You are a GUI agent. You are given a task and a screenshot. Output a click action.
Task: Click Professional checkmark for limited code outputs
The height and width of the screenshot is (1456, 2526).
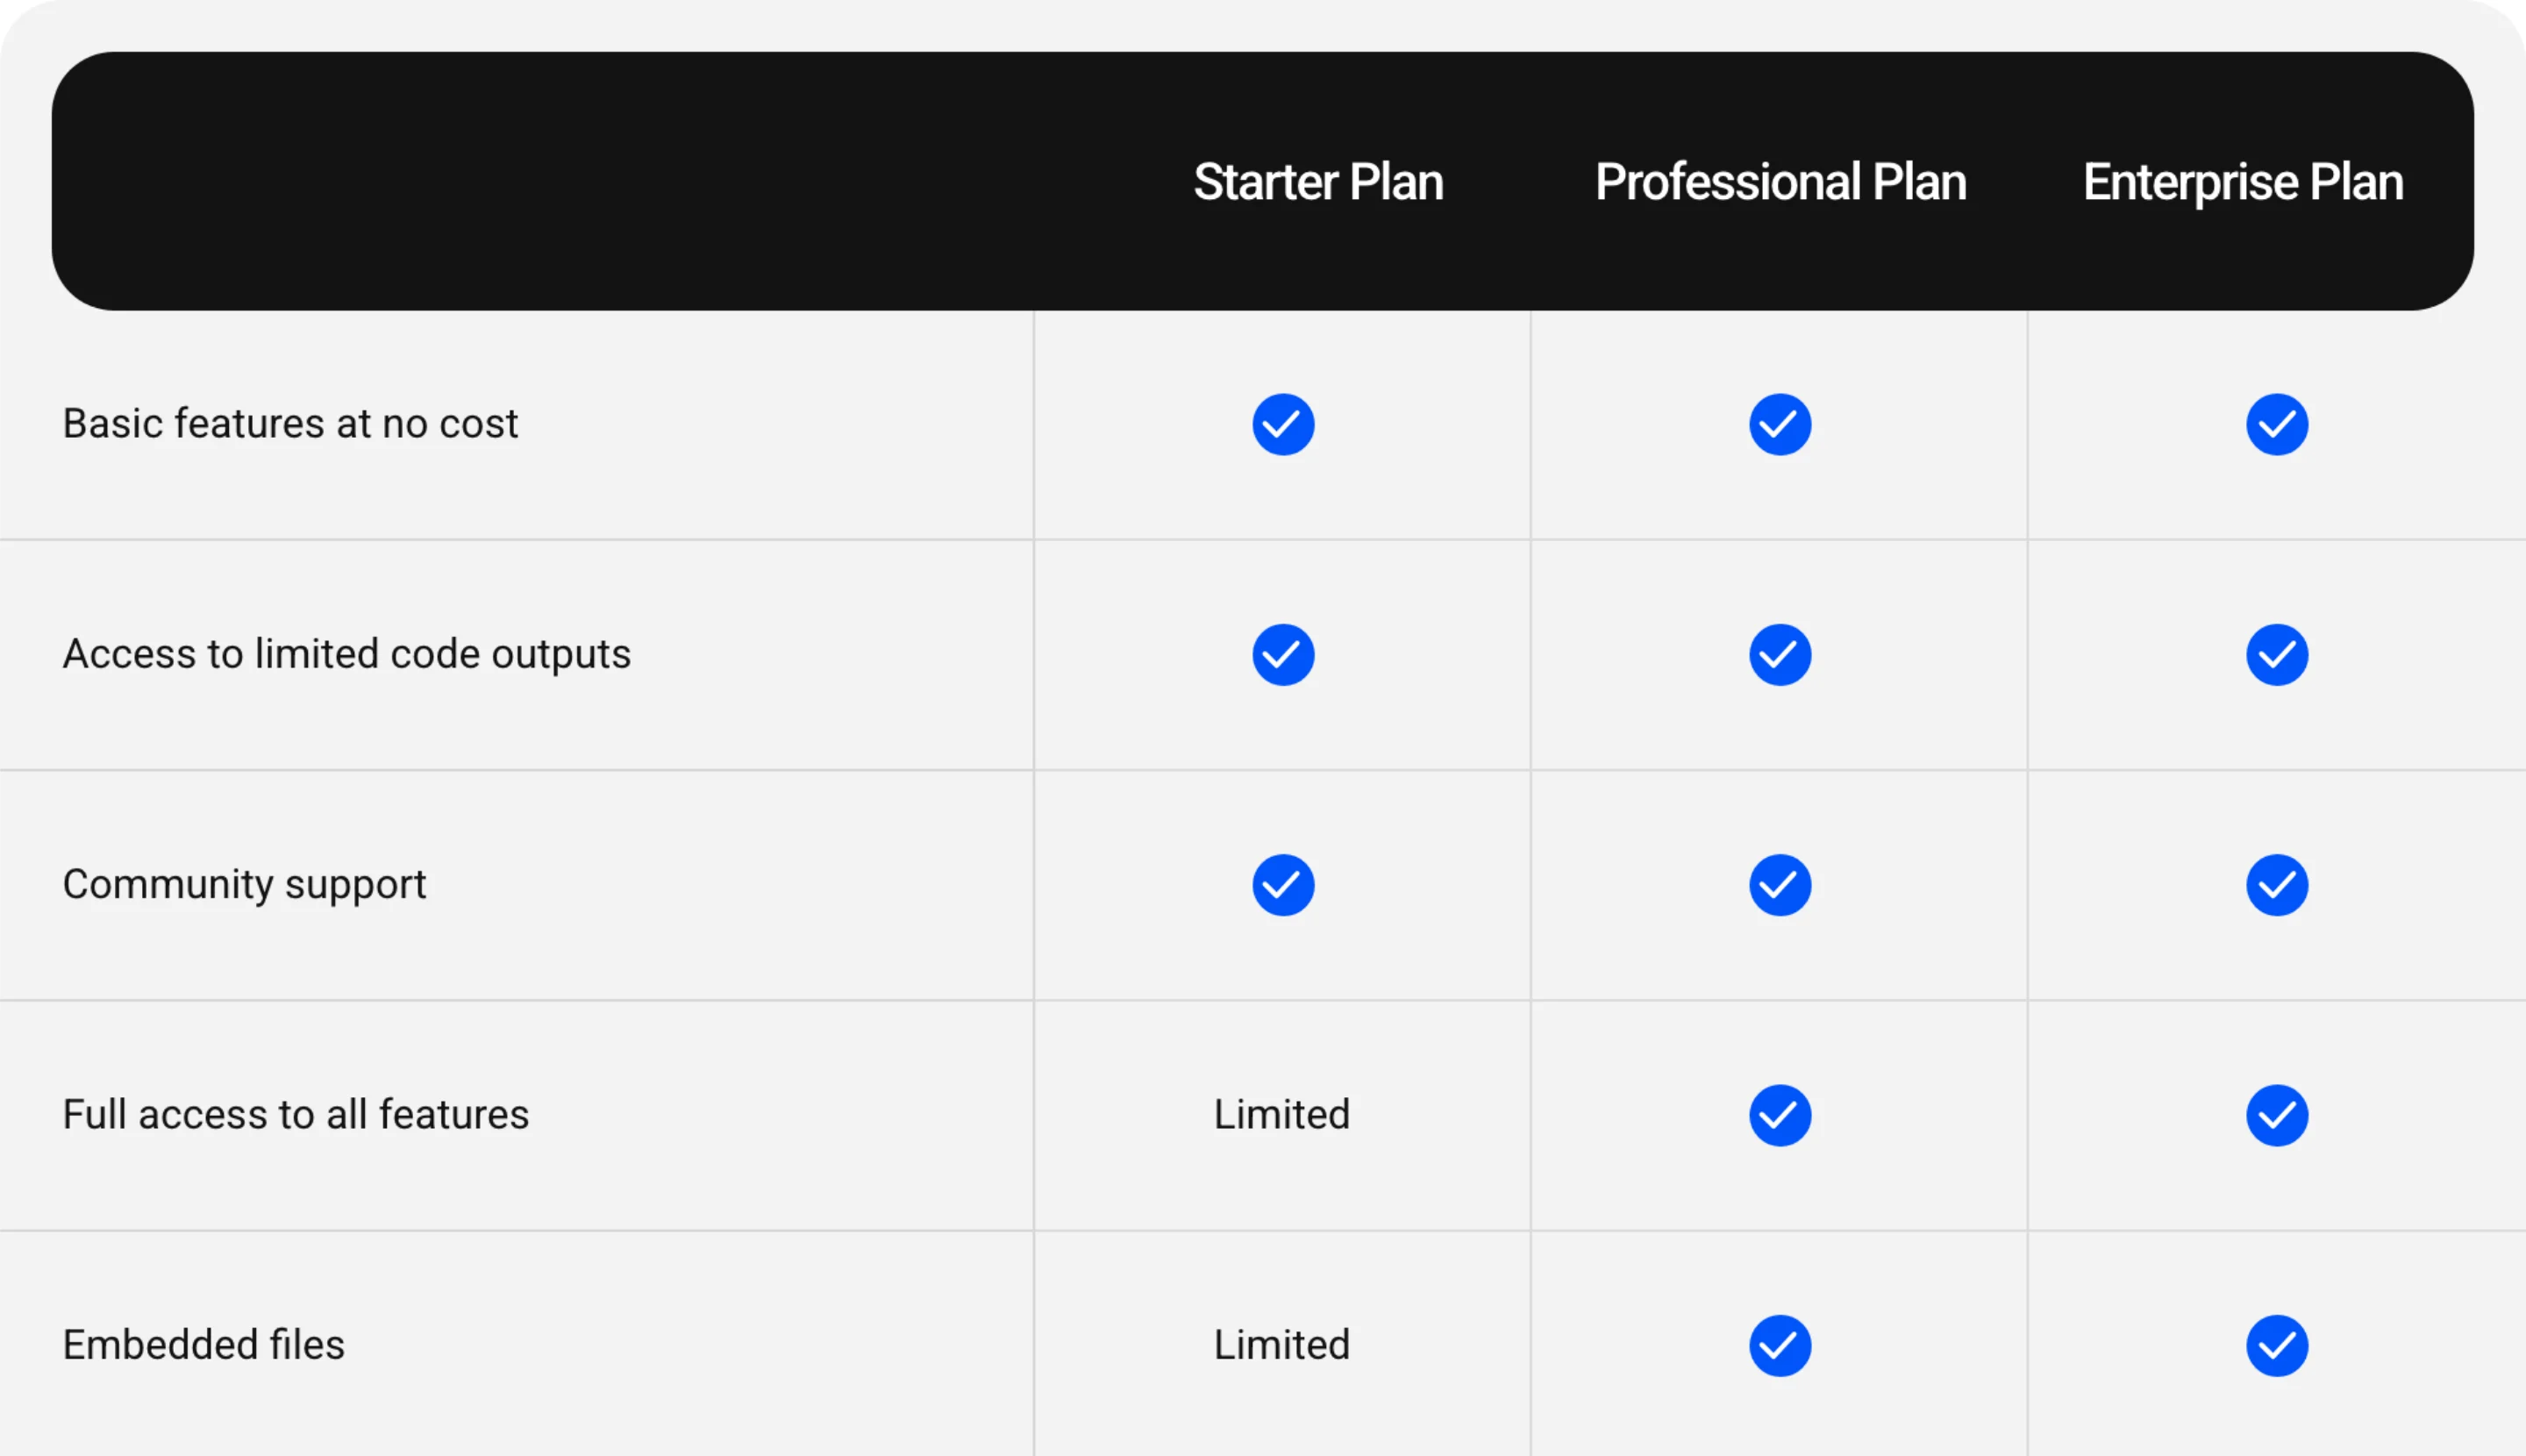pos(1780,655)
